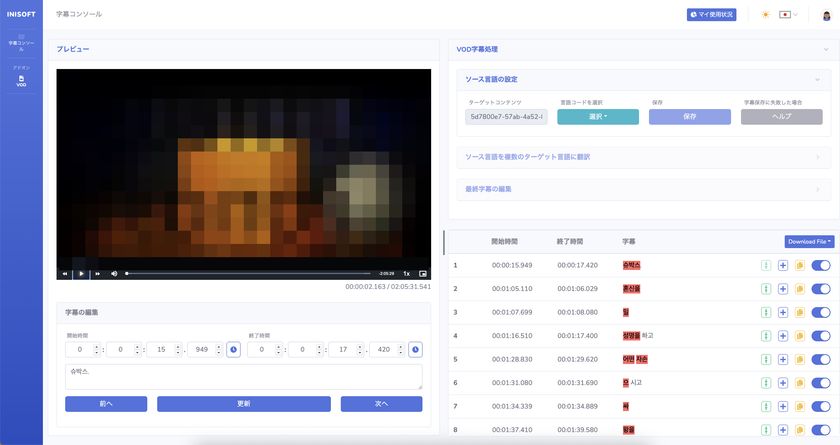Play the preview video

click(81, 273)
